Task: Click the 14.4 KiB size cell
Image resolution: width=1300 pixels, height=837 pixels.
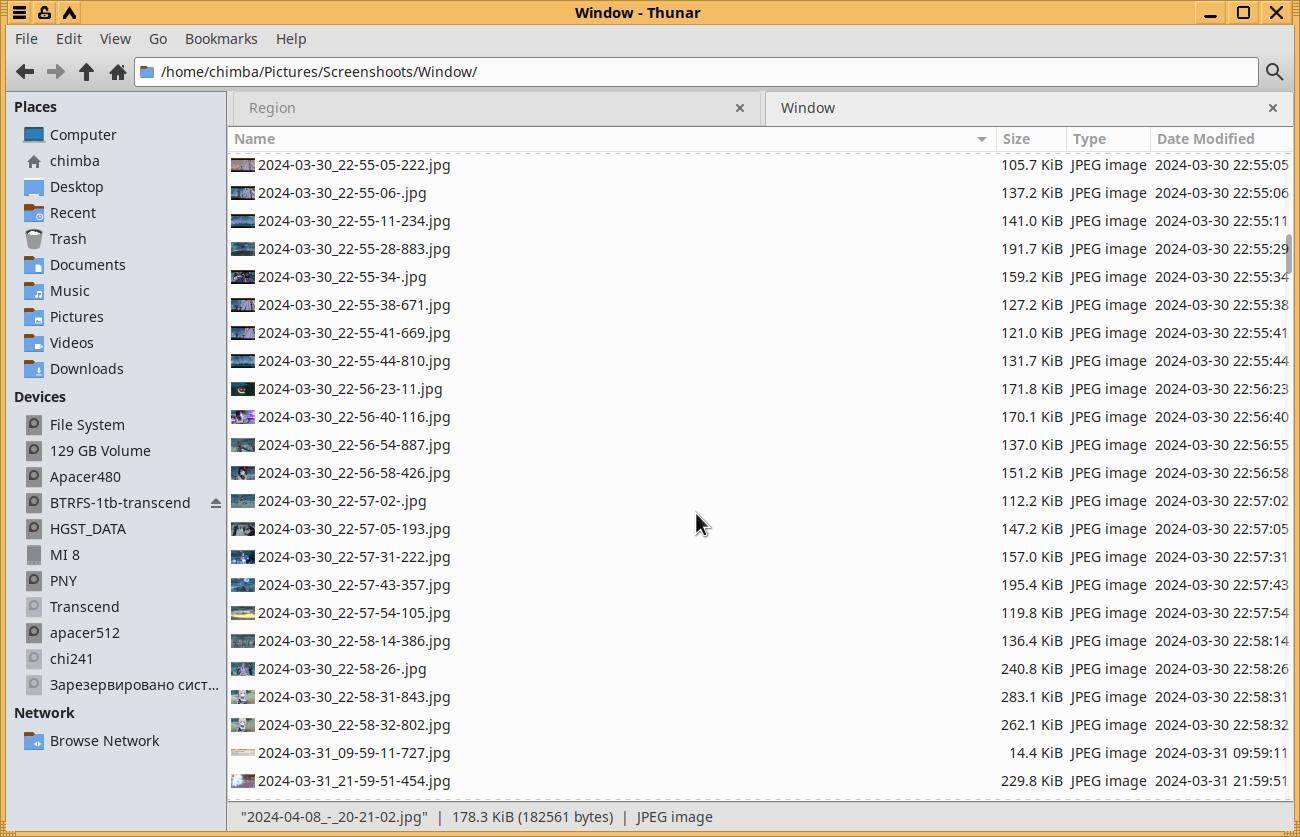Action: (1036, 753)
